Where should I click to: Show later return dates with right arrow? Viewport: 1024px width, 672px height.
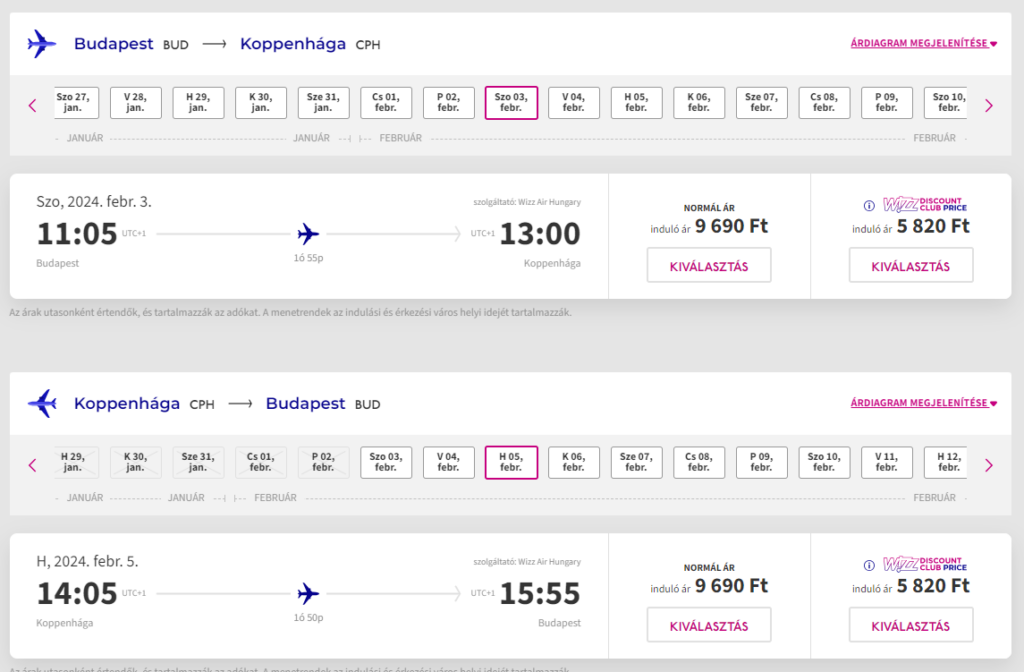coord(989,464)
